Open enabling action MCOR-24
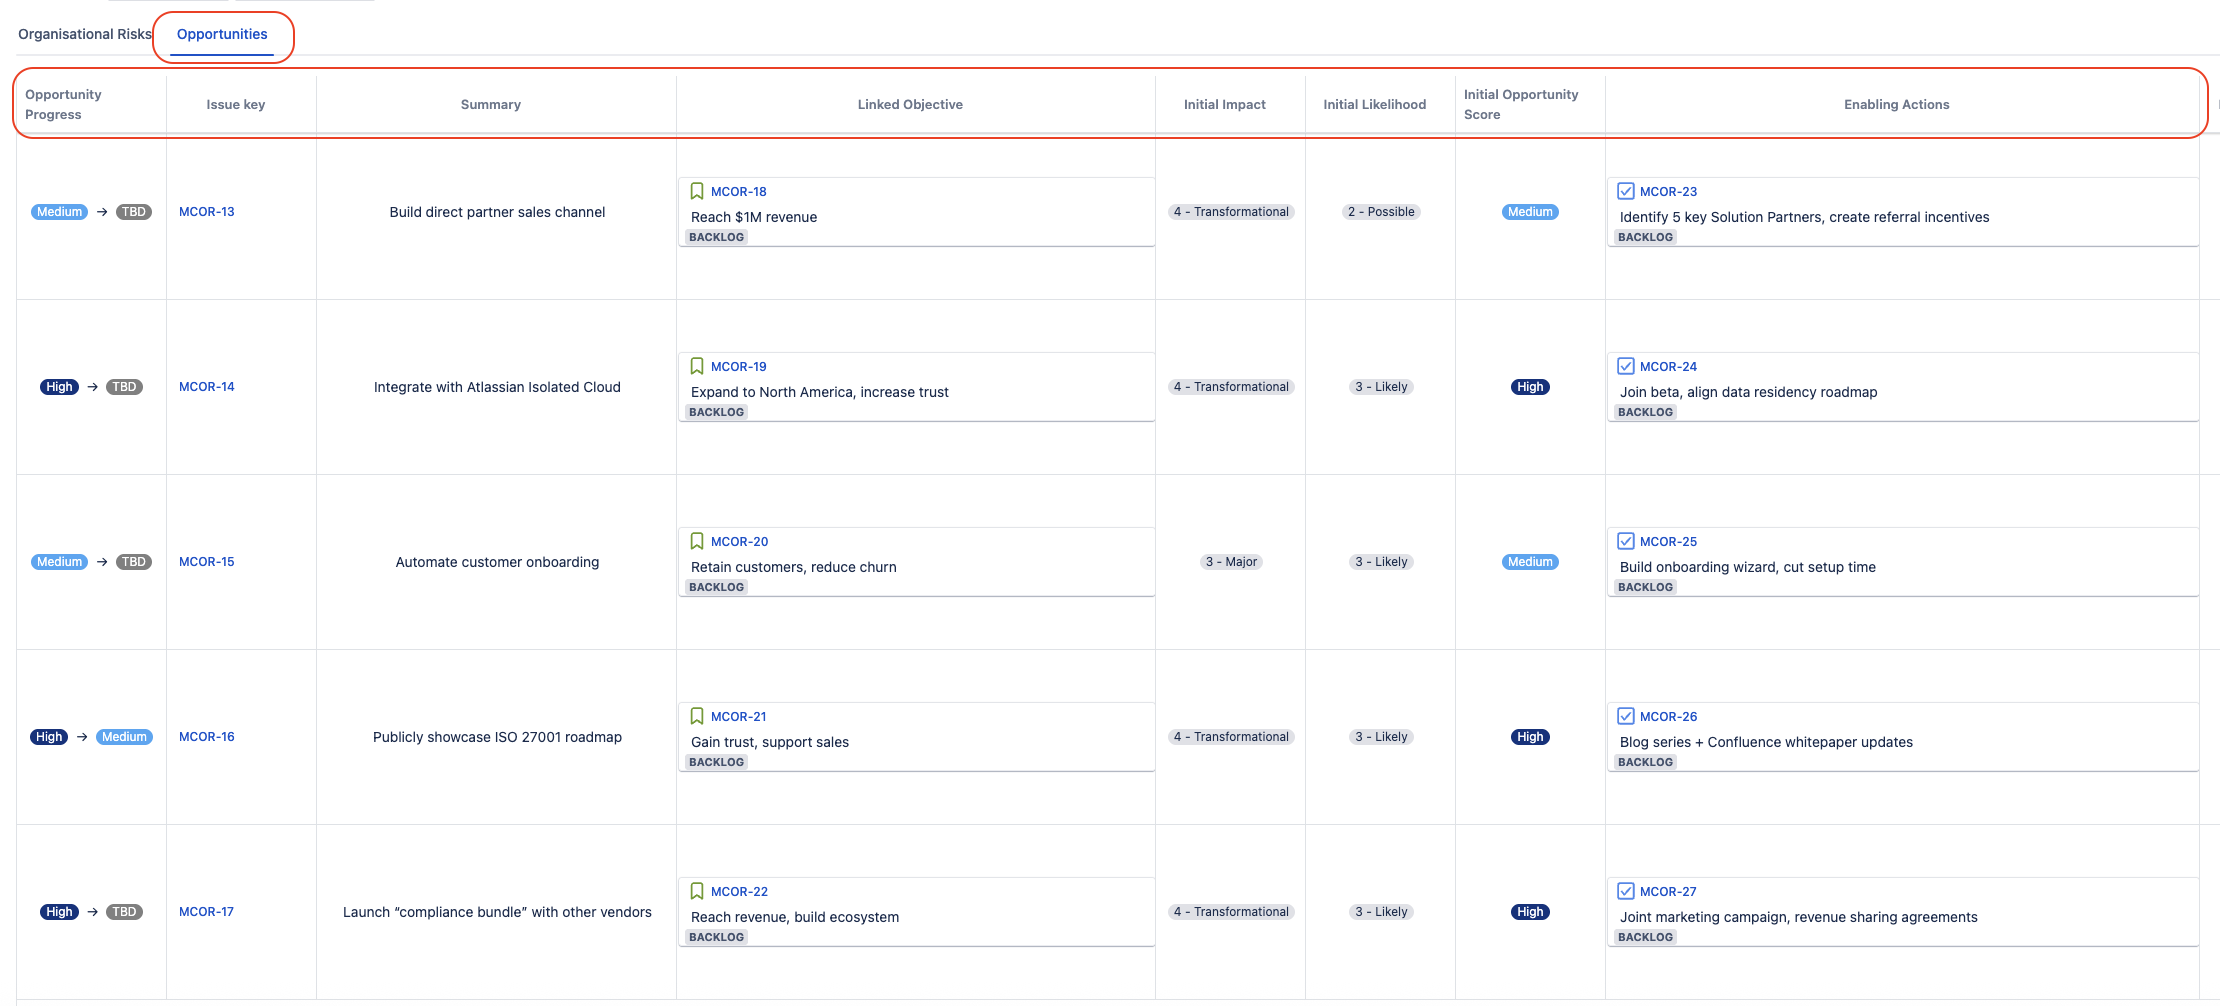The image size is (2220, 1006). click(x=1668, y=367)
